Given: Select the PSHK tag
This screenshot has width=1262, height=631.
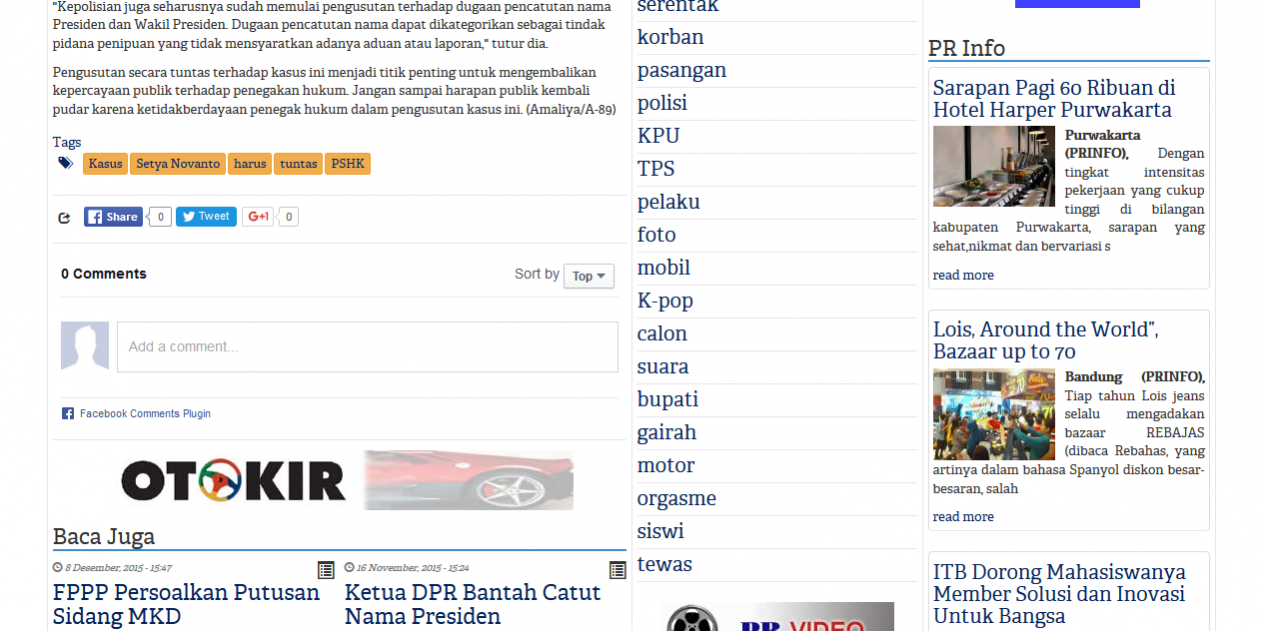Looking at the screenshot, I should click(347, 164).
